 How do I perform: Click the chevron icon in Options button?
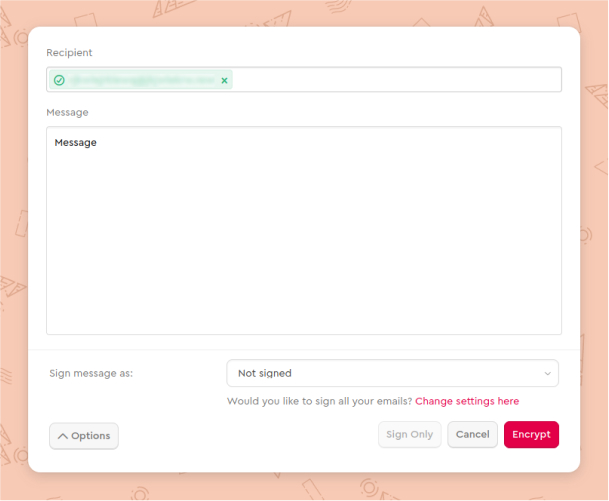tap(62, 436)
